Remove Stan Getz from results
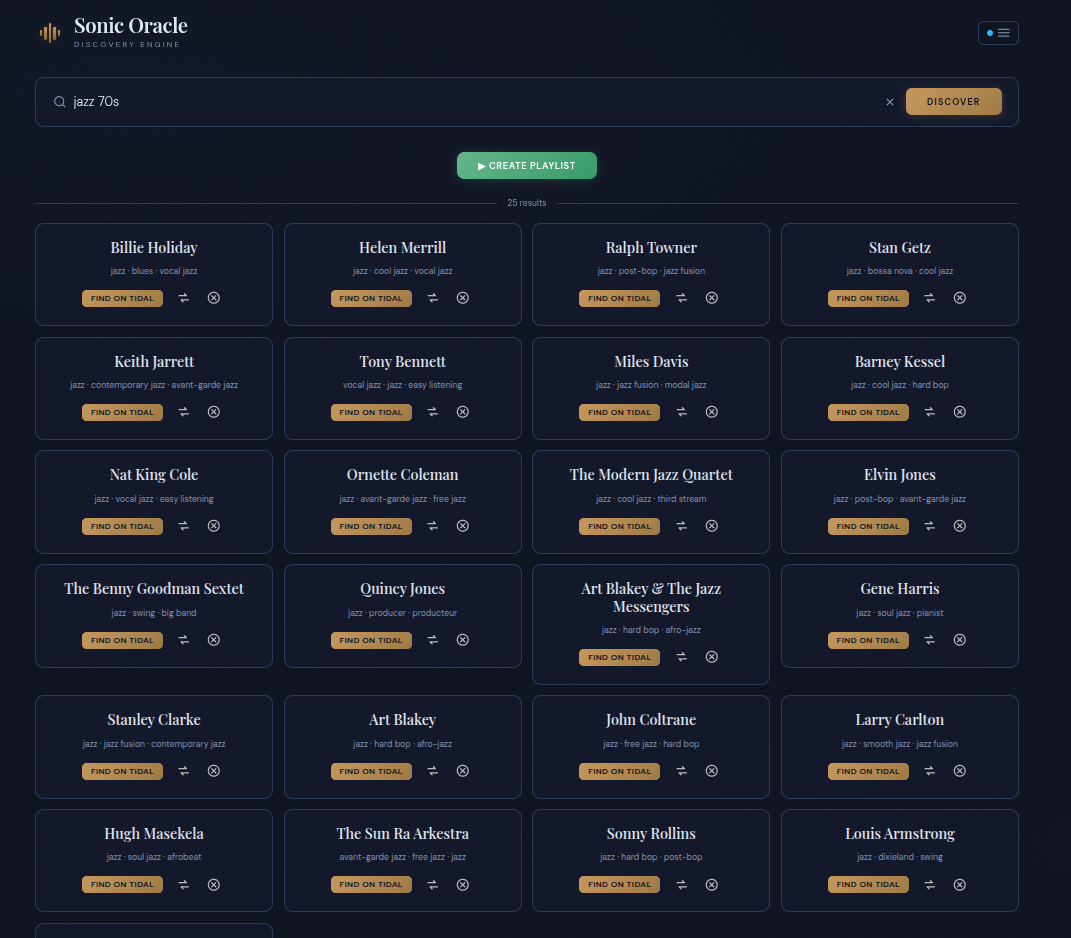This screenshot has height=938, width=1071. pos(960,298)
